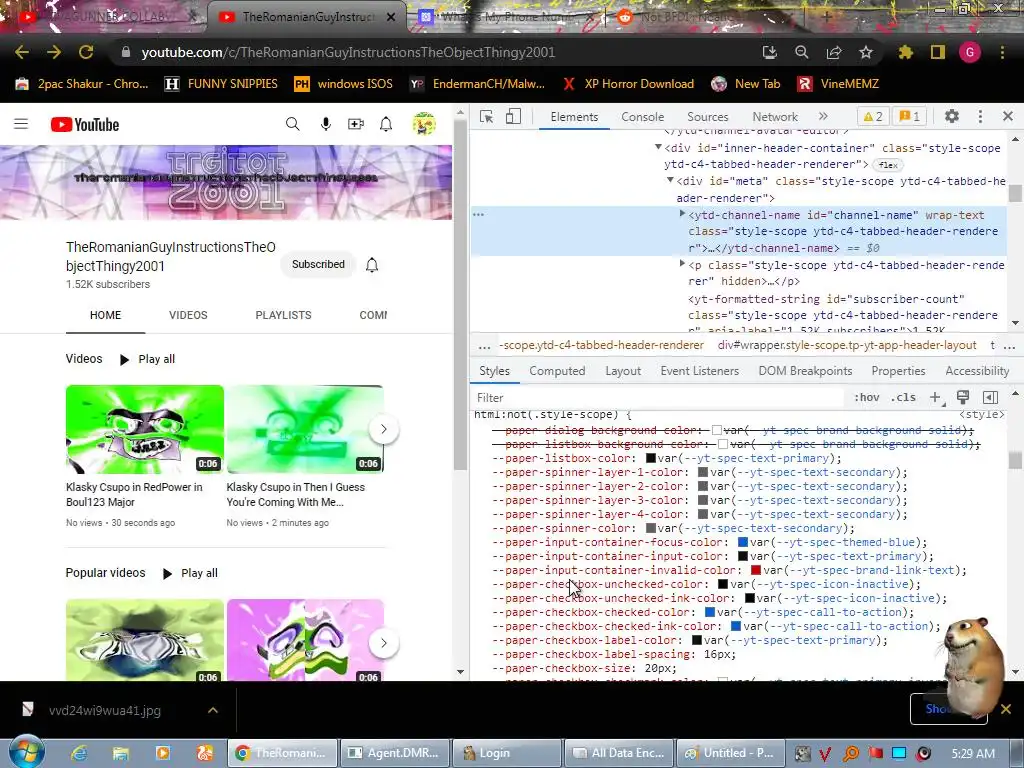Play all under Videos section
The image size is (1024, 768).
[x=148, y=359]
